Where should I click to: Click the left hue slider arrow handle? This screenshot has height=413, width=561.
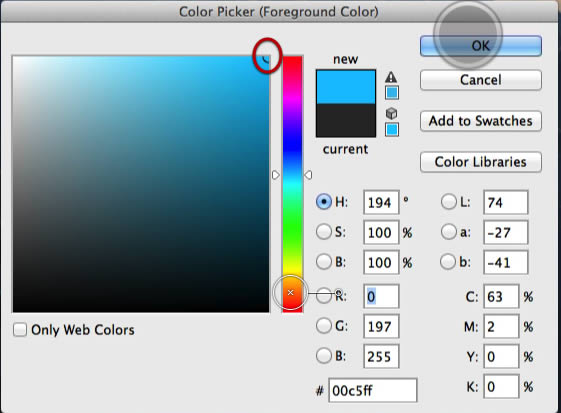(x=275, y=175)
